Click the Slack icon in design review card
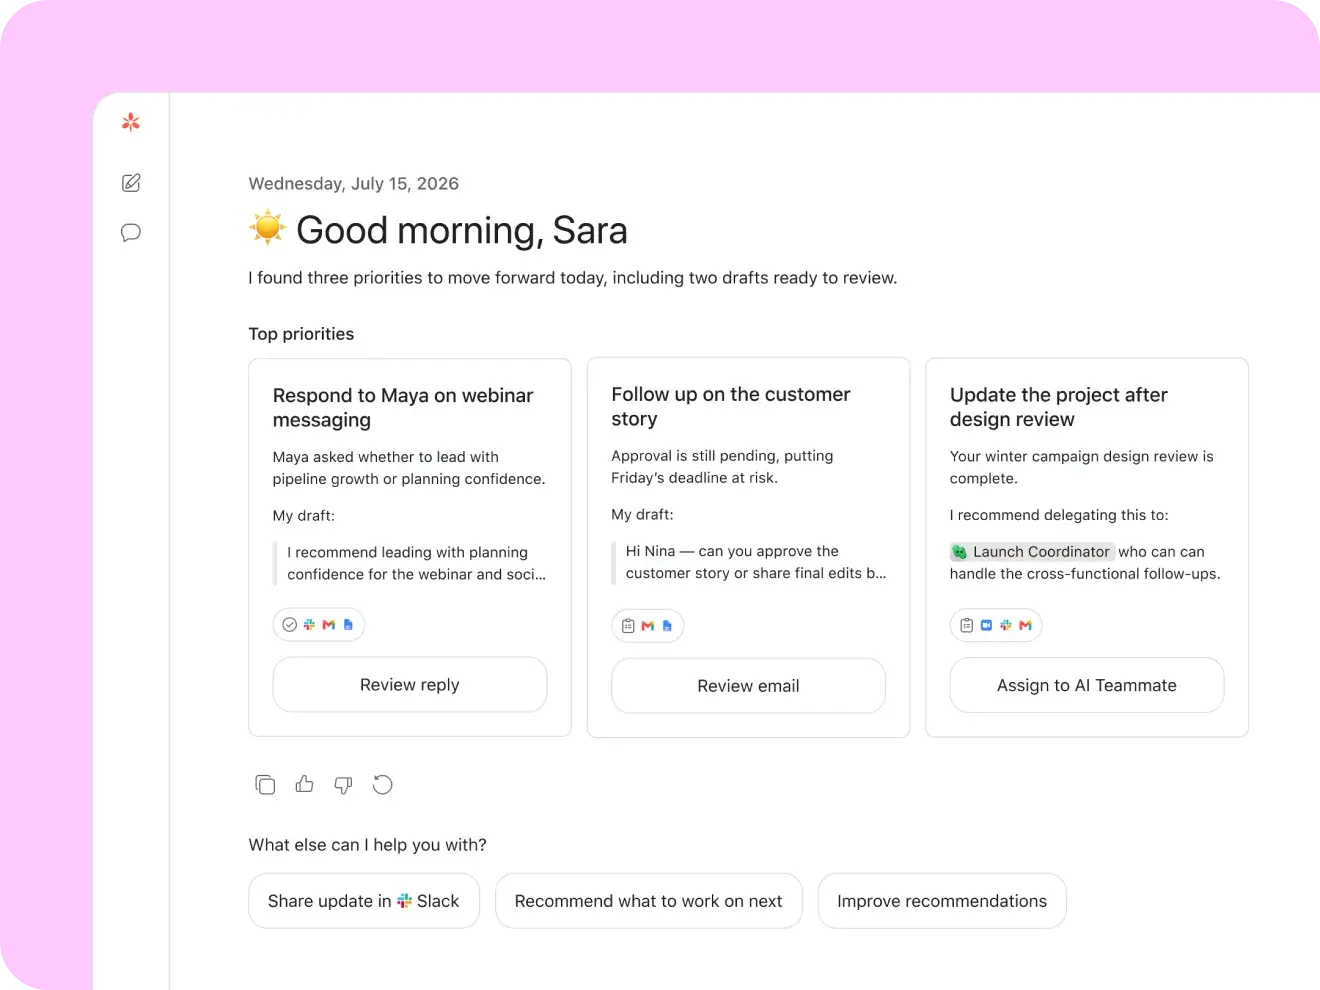 pyautogui.click(x=1006, y=625)
